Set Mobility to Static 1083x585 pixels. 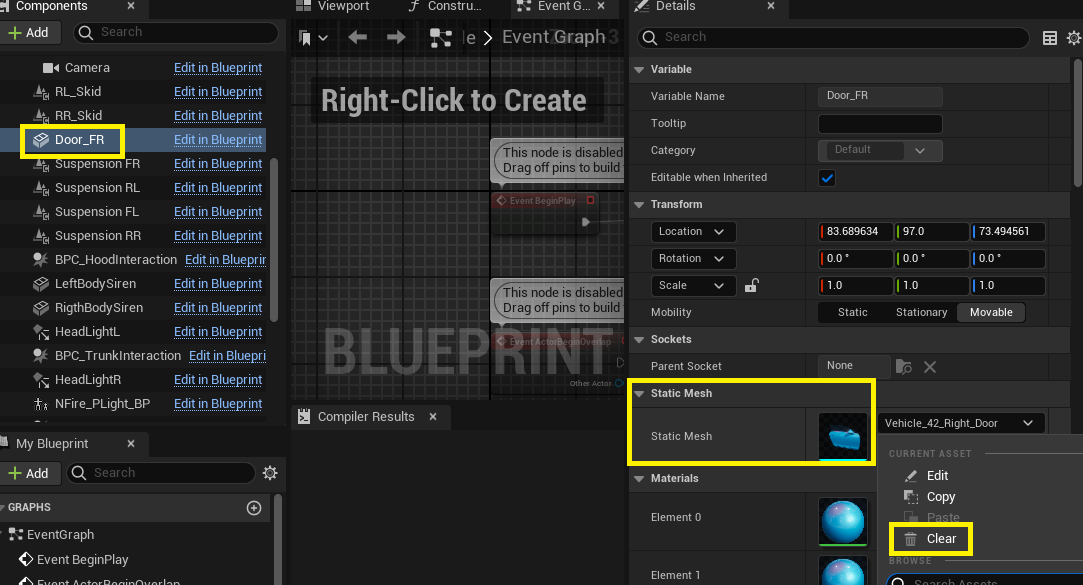coord(852,313)
